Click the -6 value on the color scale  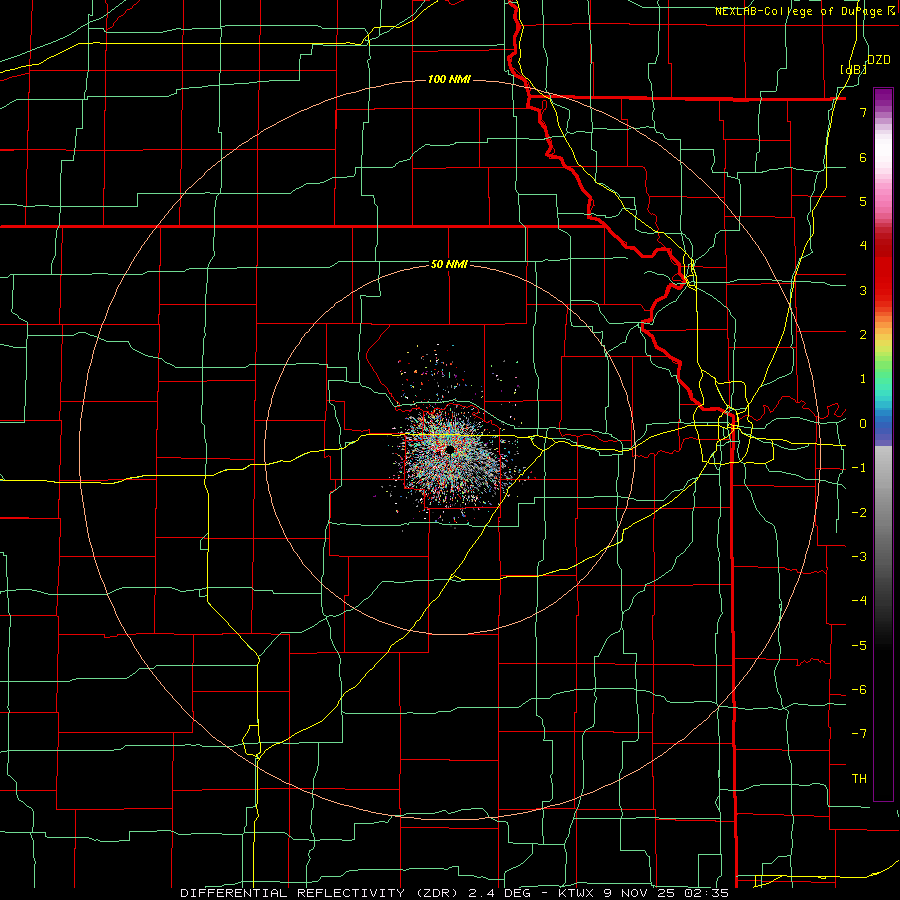tap(859, 690)
